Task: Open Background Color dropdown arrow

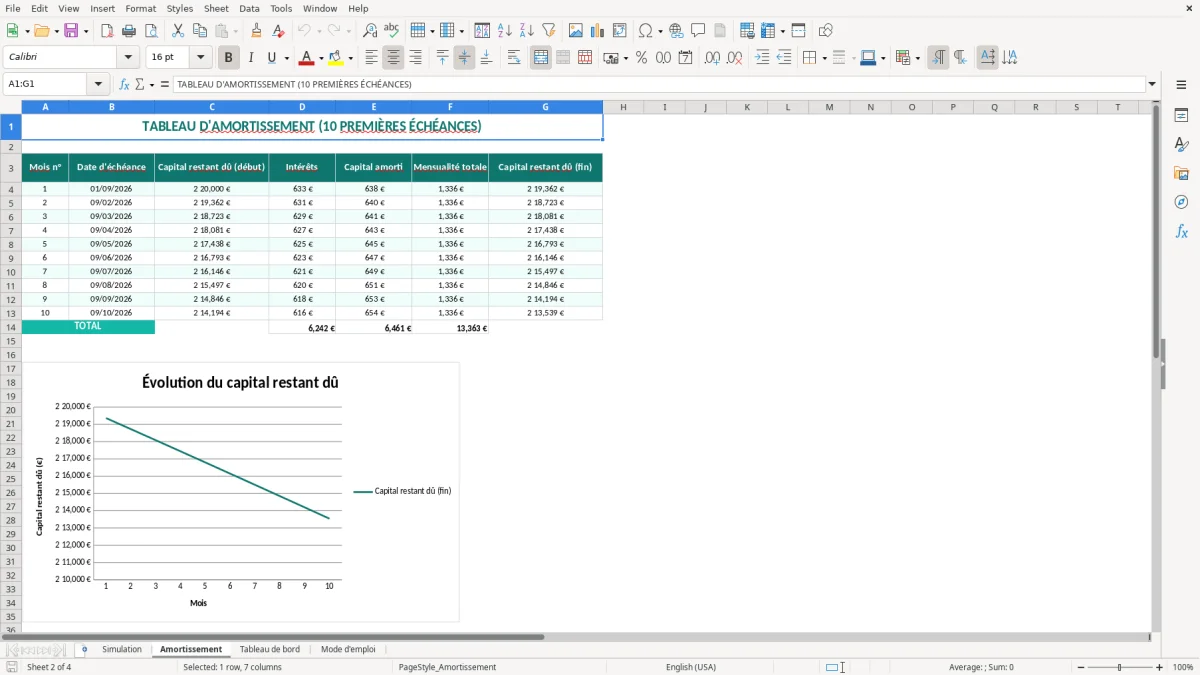Action: click(351, 58)
